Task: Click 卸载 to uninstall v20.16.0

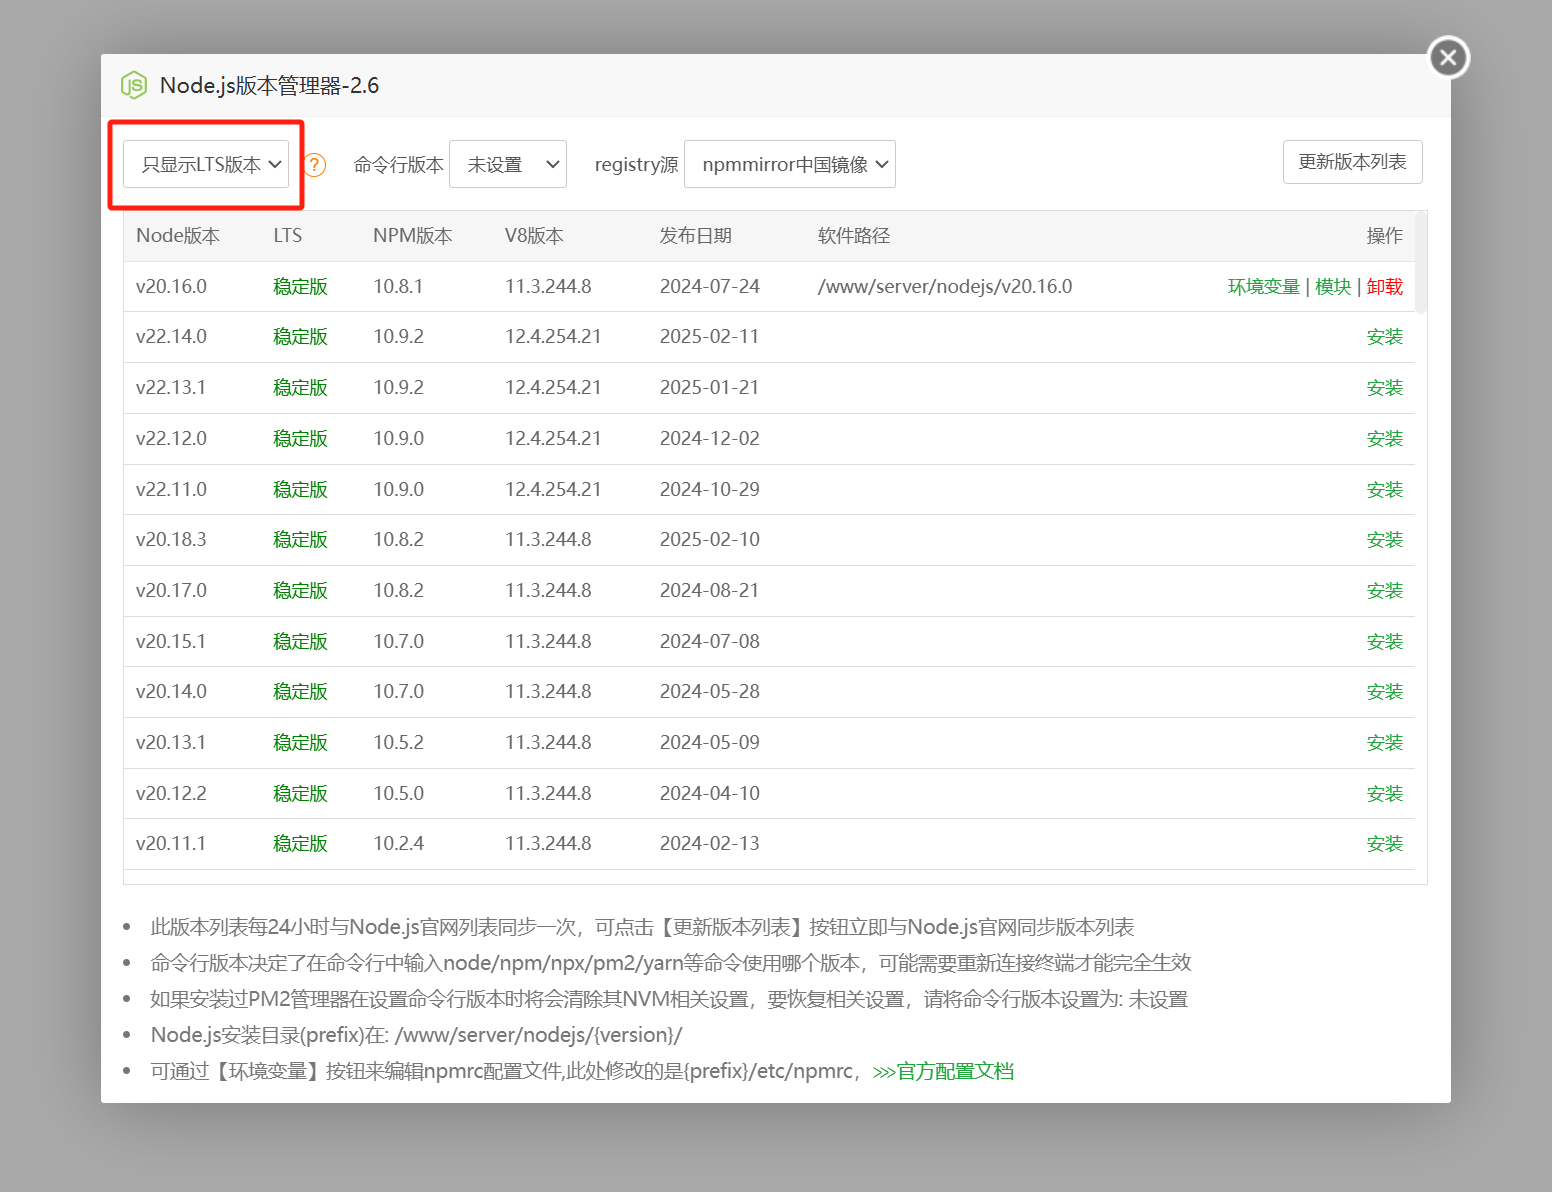Action: click(1384, 287)
